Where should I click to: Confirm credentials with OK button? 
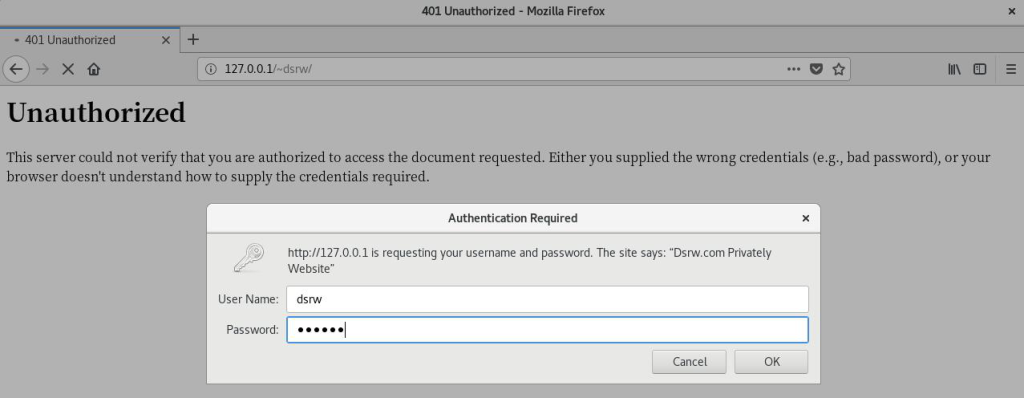click(771, 362)
